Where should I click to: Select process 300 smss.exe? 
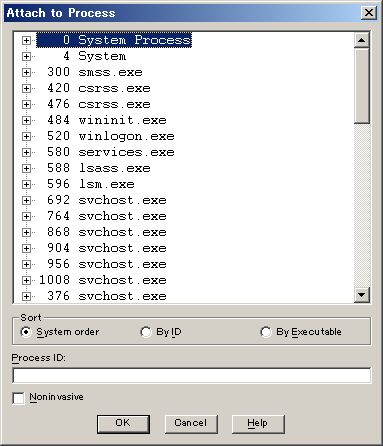coord(89,72)
